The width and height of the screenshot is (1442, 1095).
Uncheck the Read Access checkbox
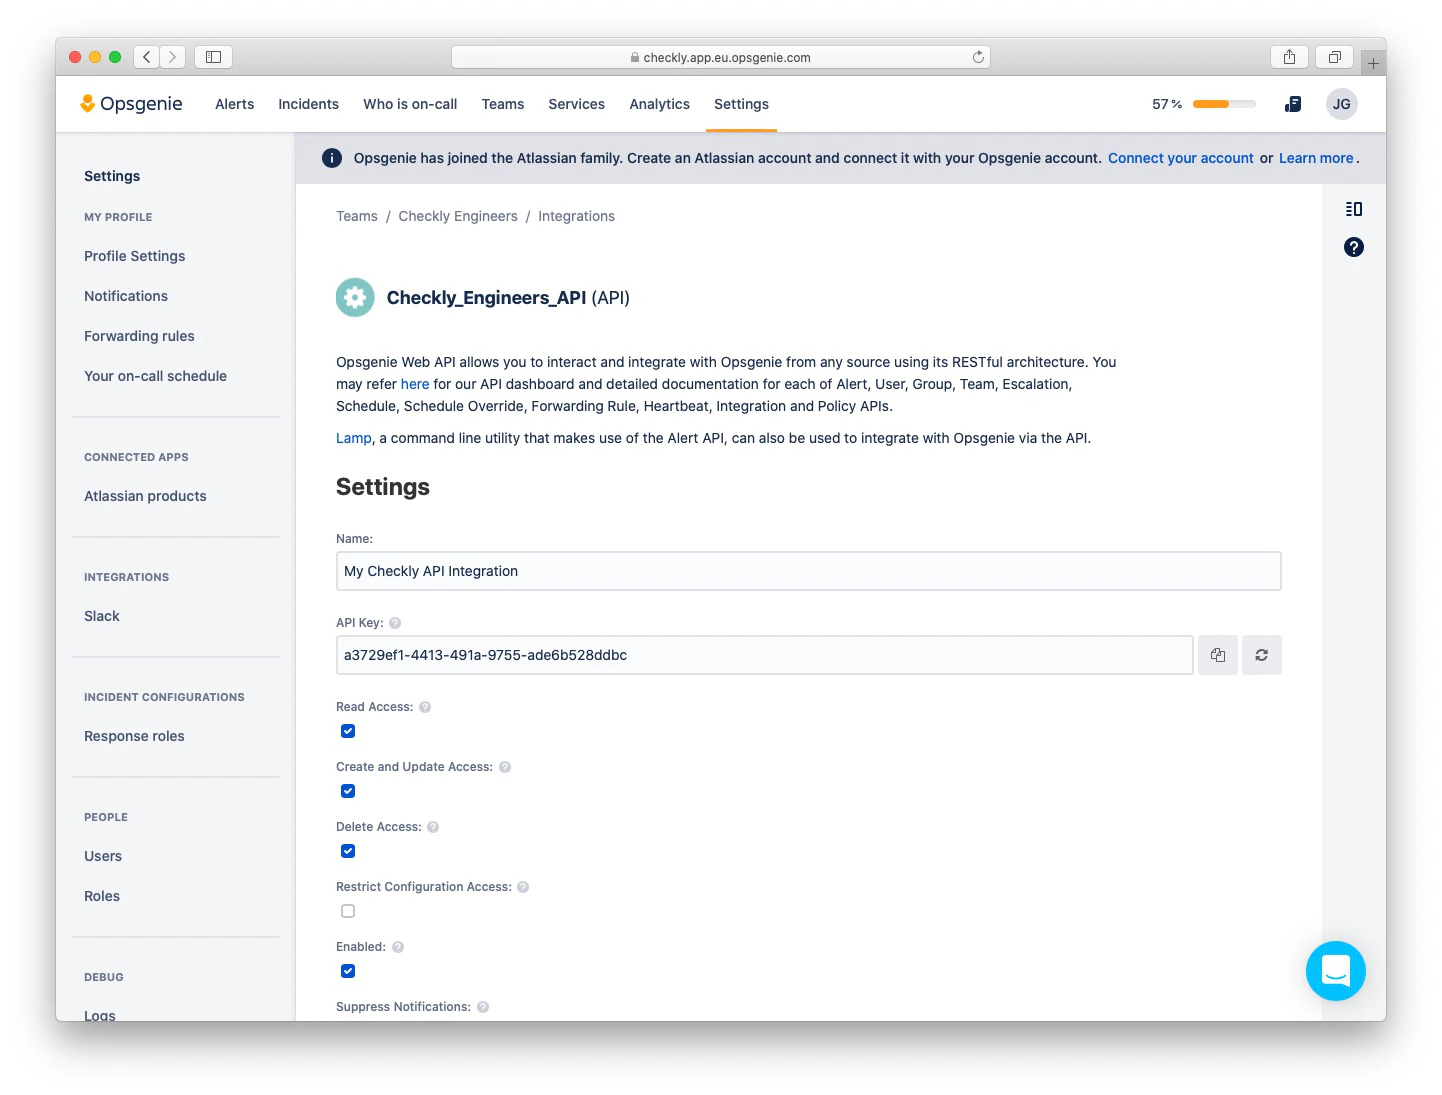pyautogui.click(x=348, y=731)
